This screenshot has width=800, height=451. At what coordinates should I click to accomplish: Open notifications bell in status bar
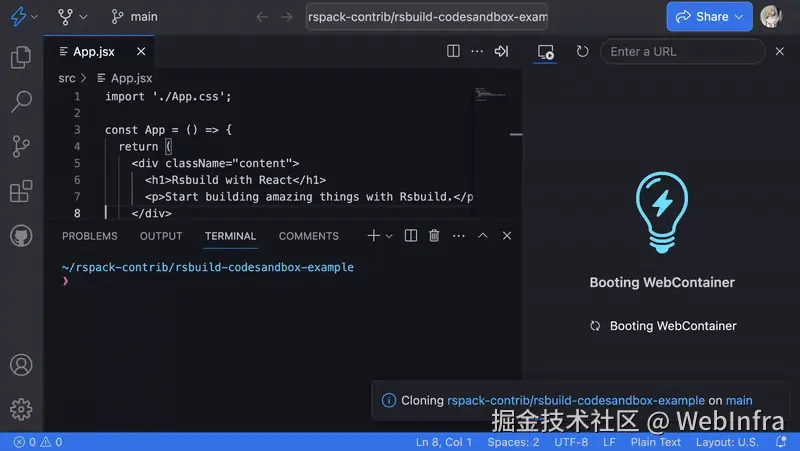point(781,442)
